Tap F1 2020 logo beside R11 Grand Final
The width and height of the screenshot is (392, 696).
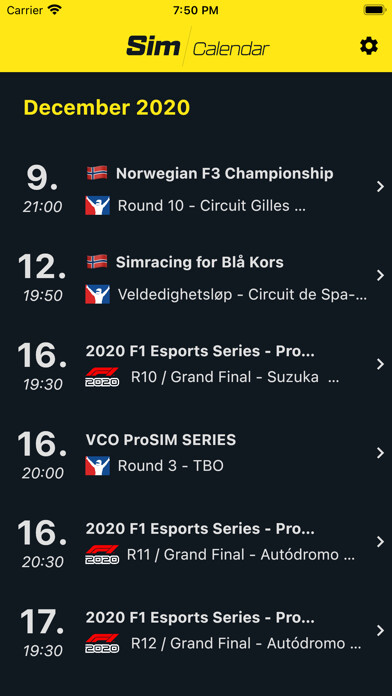[102, 554]
